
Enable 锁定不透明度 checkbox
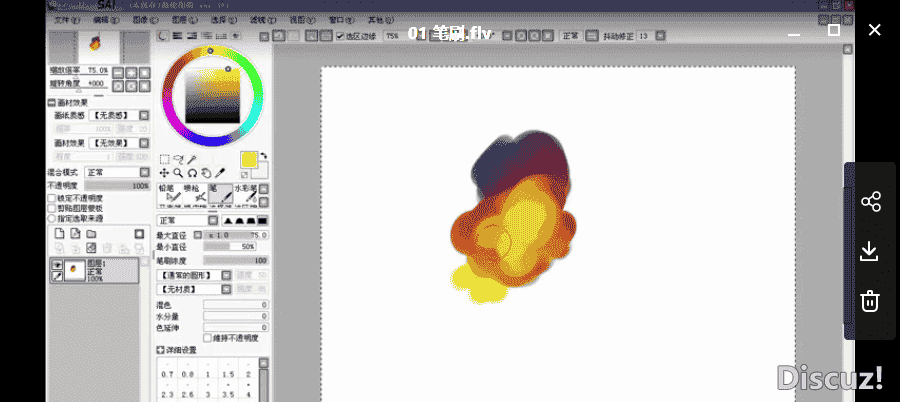[x=52, y=198]
